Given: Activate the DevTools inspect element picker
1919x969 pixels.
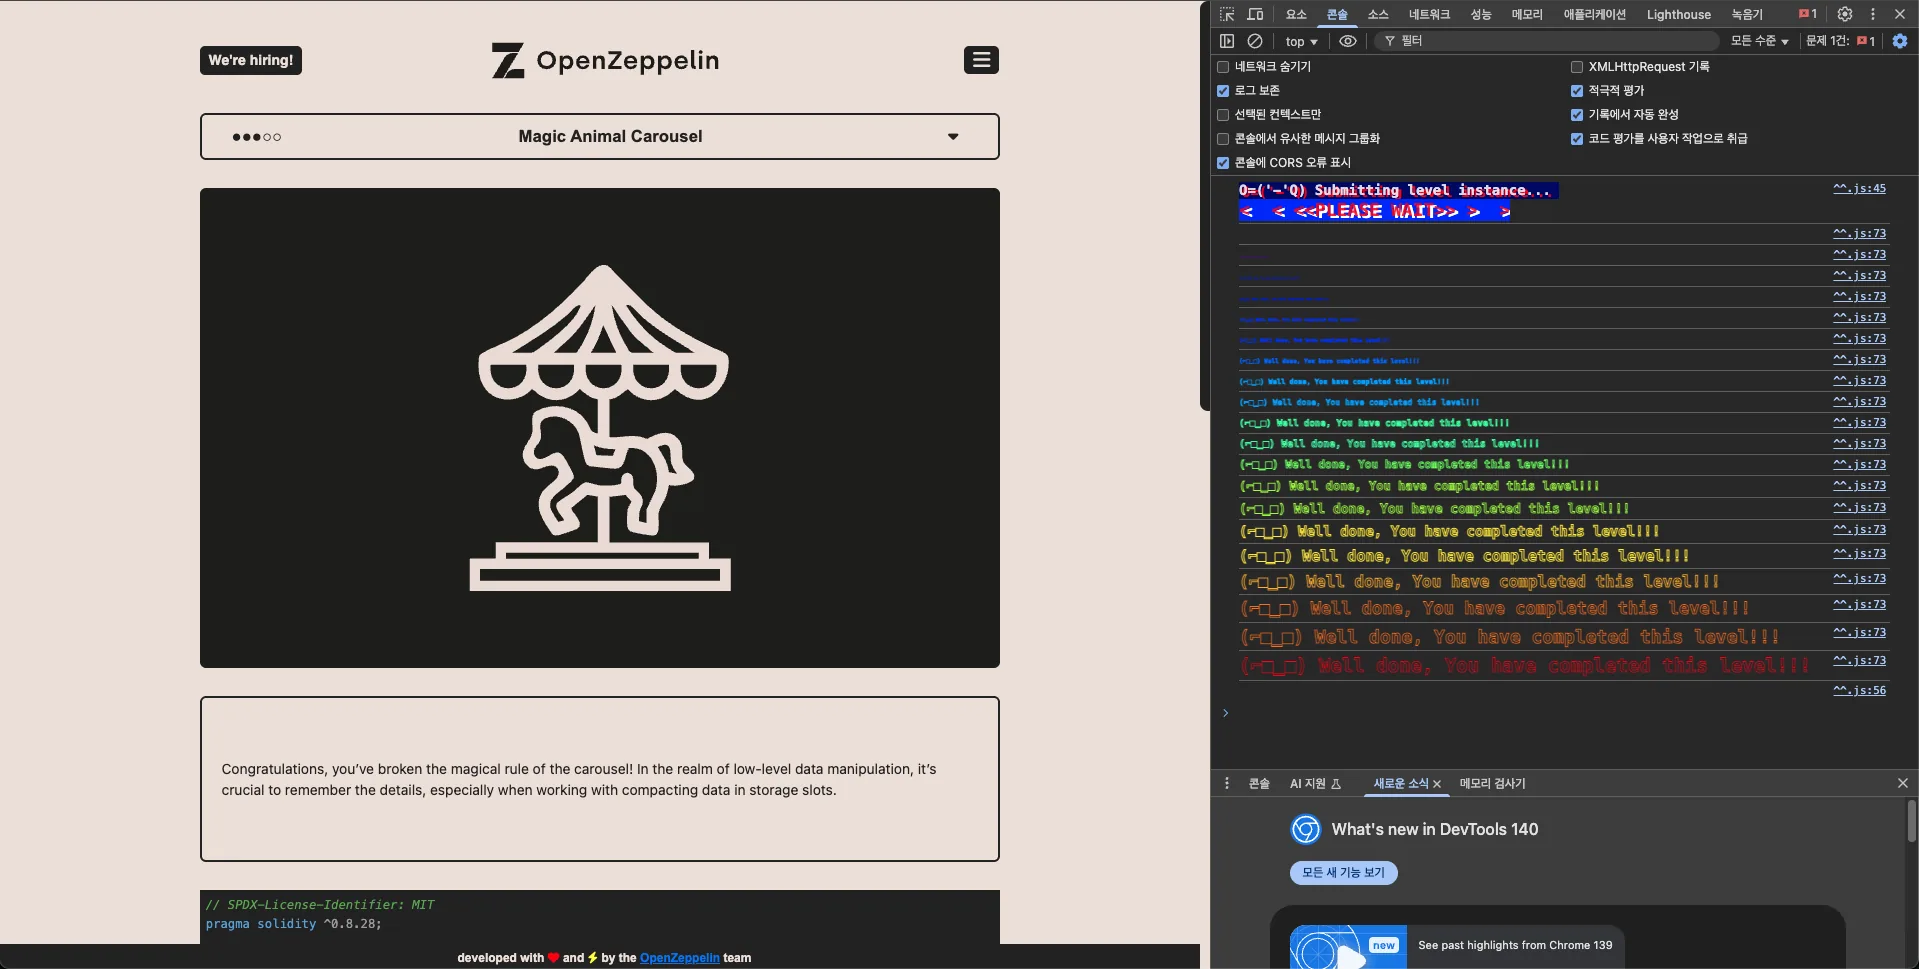Looking at the screenshot, I should point(1227,14).
